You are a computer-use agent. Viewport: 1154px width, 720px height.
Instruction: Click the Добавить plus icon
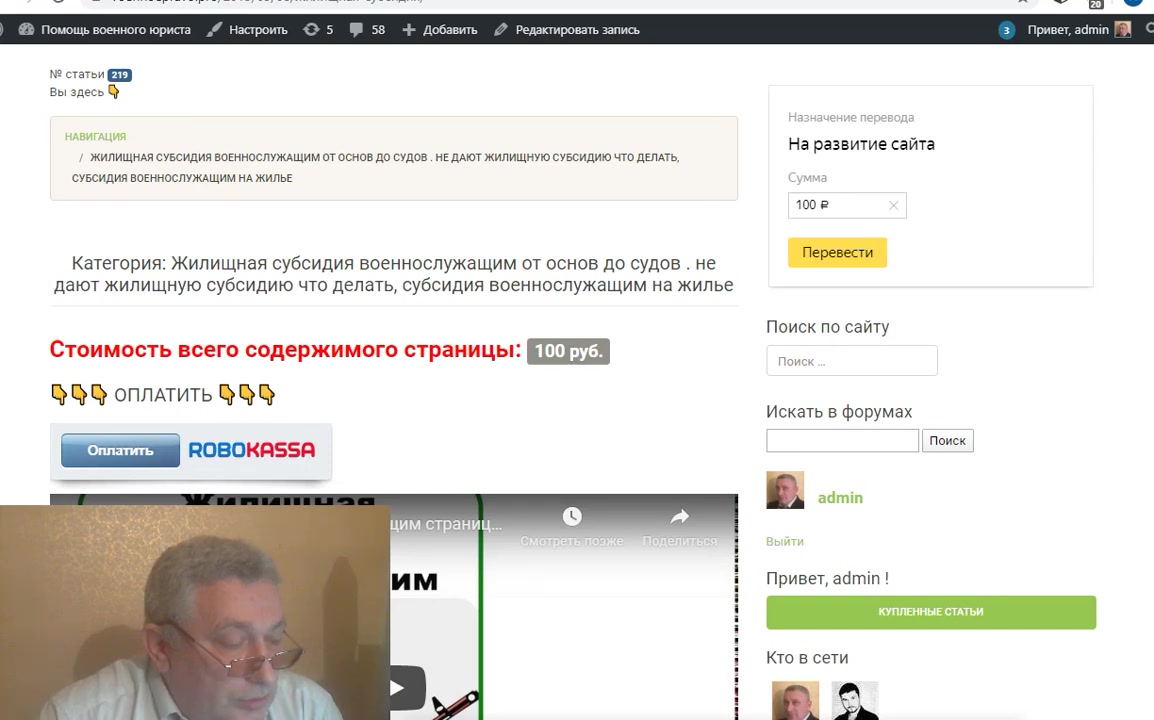[408, 29]
